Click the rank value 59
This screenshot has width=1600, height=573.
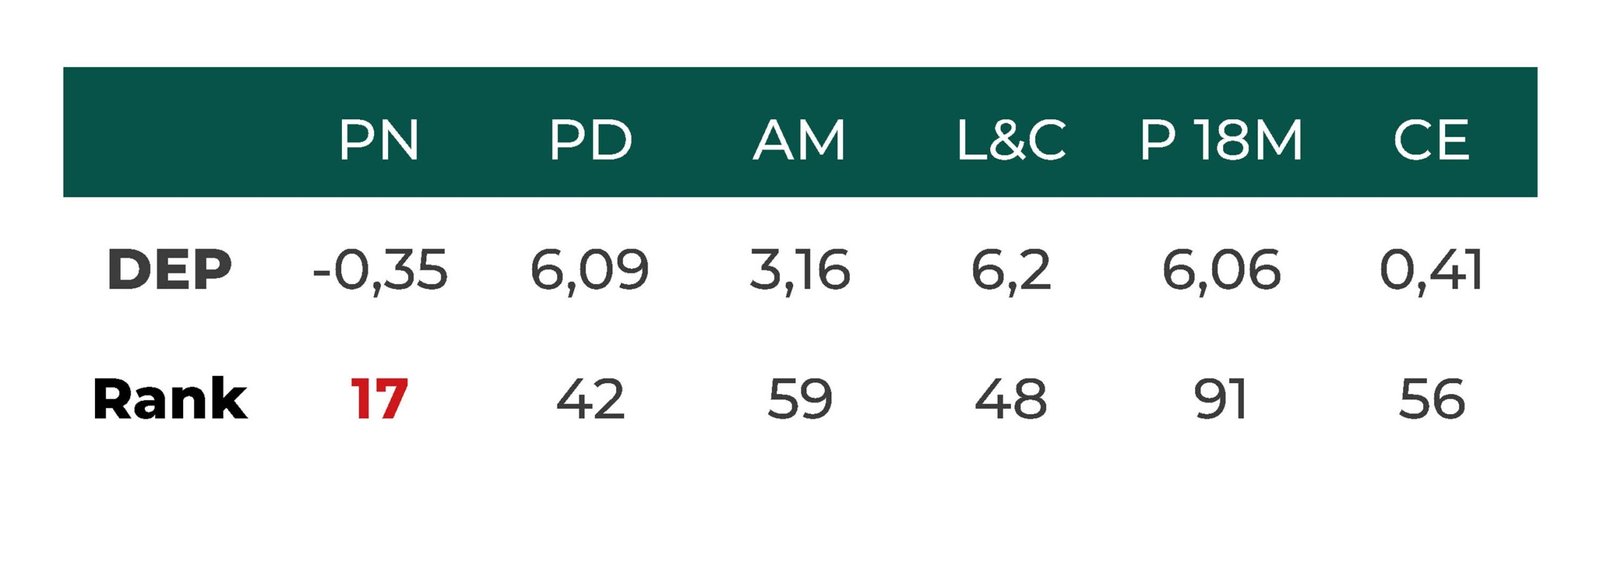tap(800, 399)
